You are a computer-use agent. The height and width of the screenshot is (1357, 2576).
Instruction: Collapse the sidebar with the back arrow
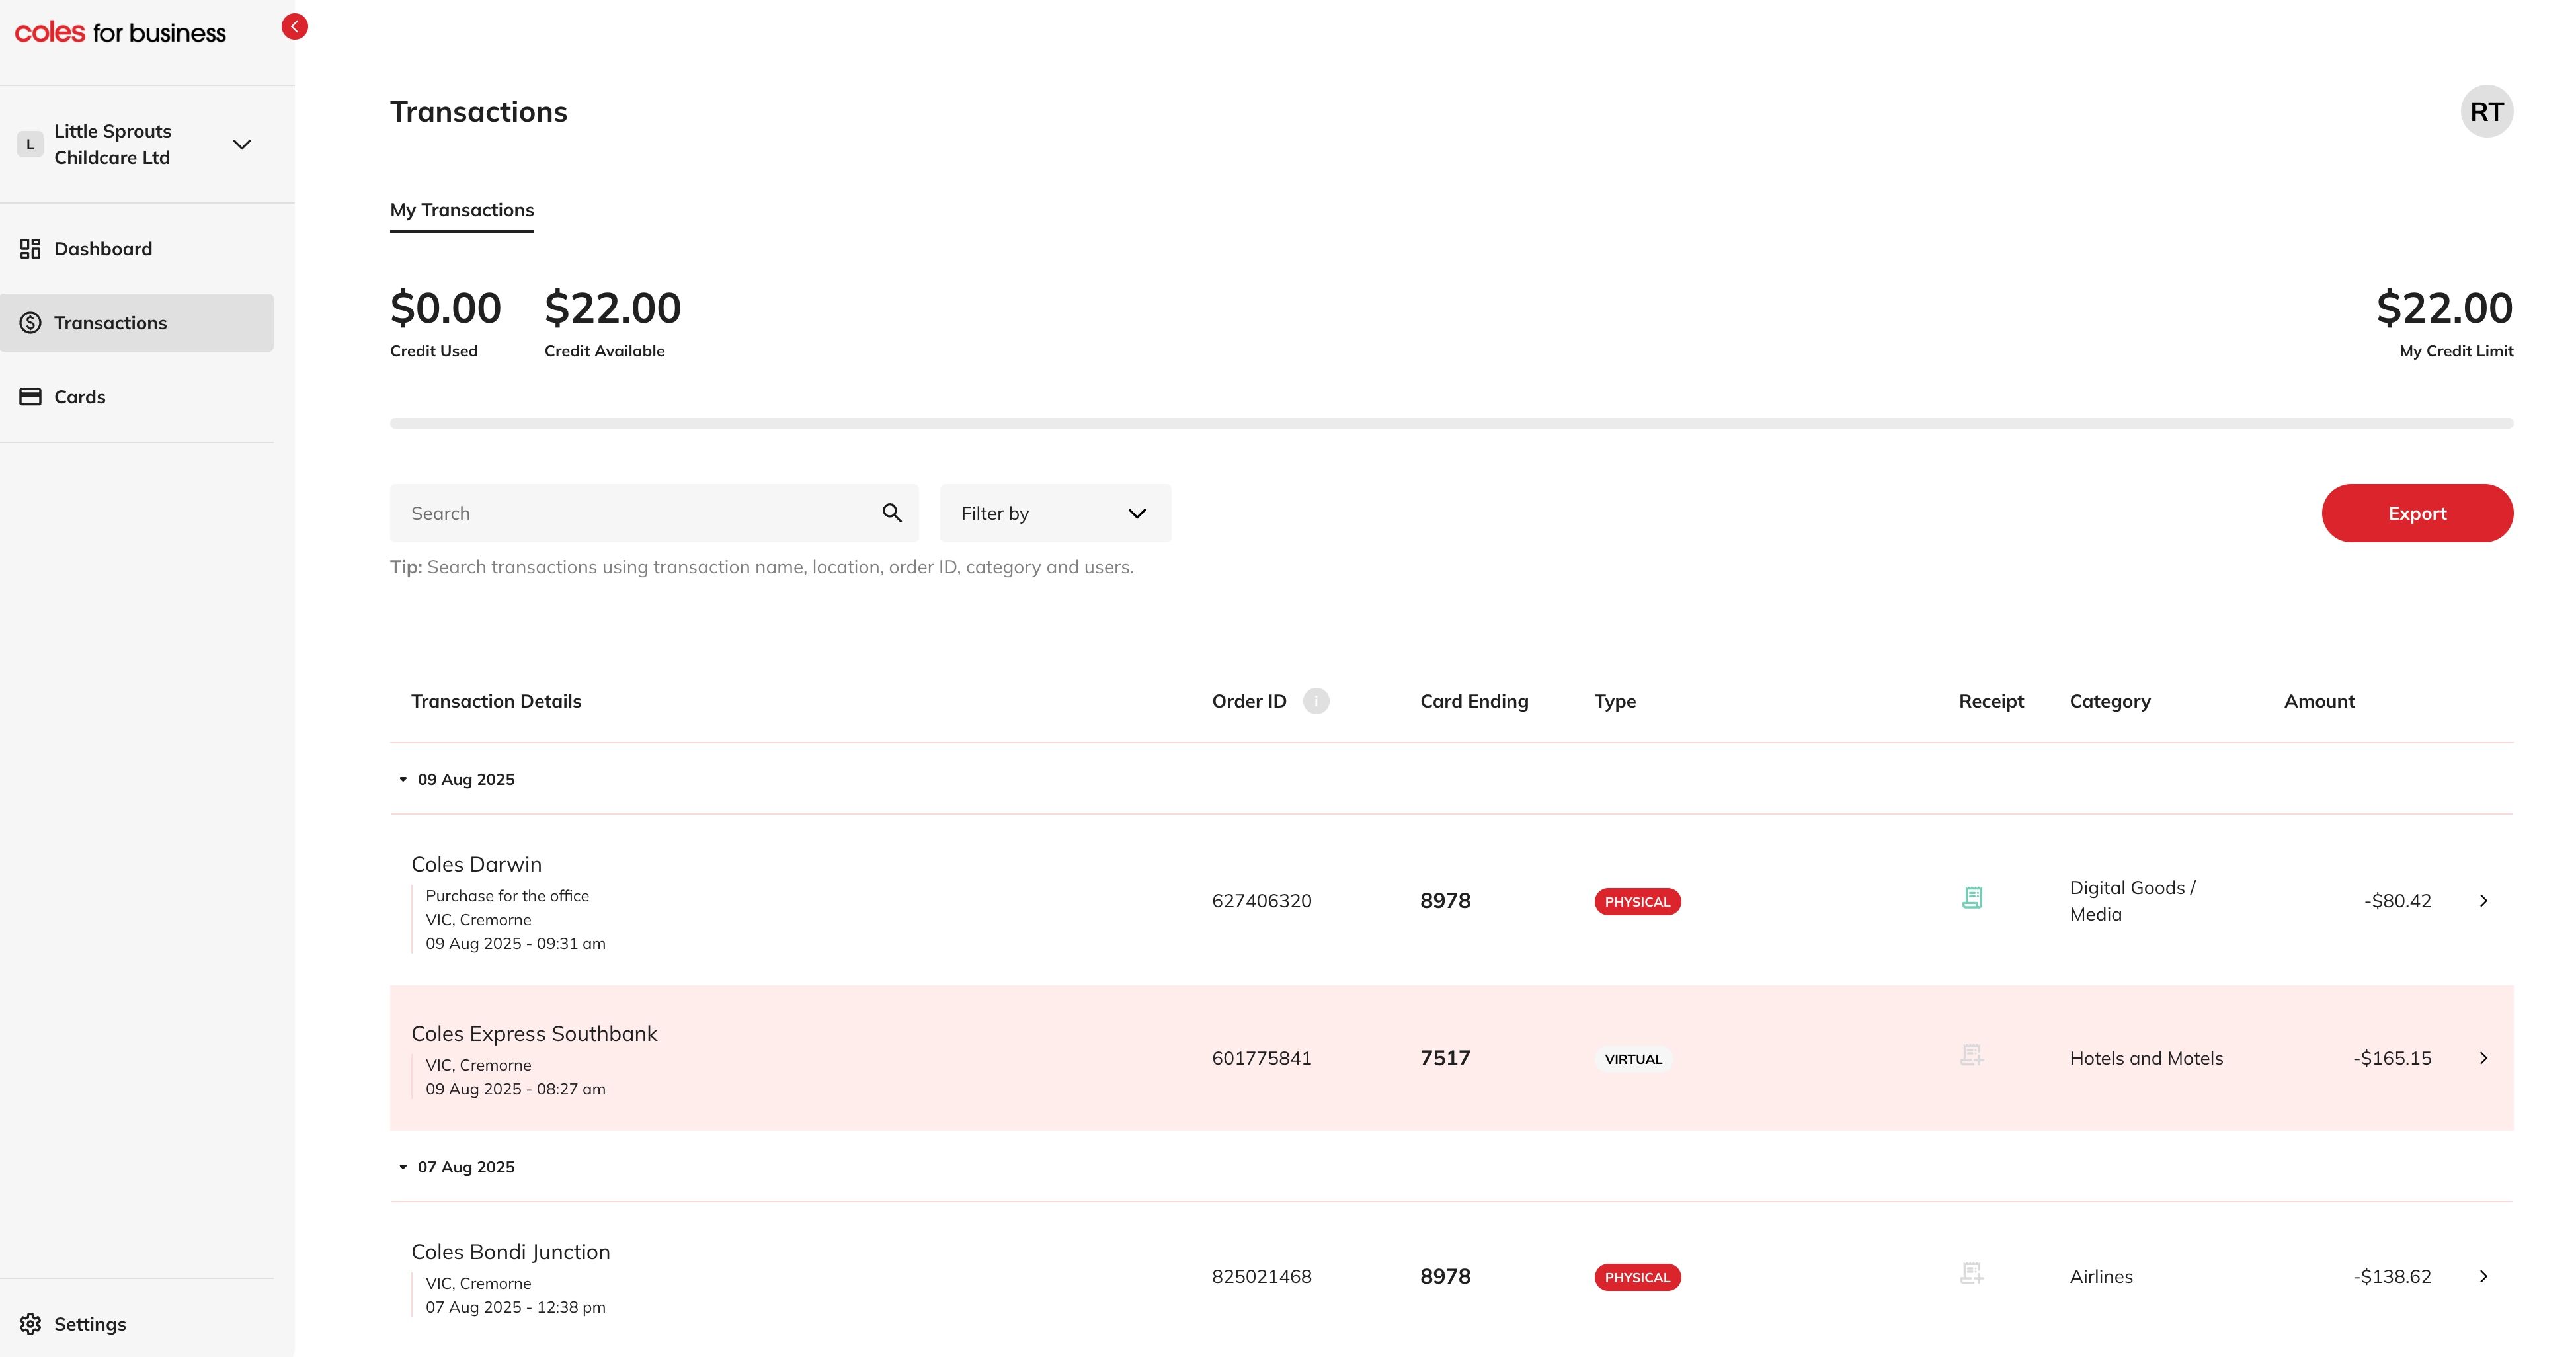point(294,26)
